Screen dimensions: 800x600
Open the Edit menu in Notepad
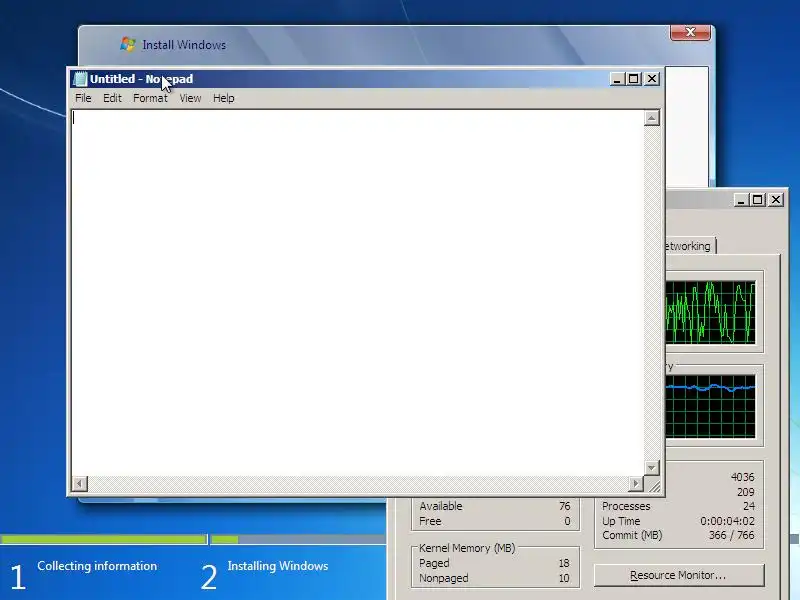click(x=112, y=98)
